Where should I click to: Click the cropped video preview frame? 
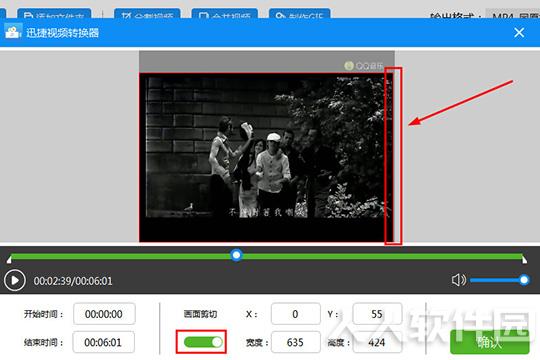(266, 157)
